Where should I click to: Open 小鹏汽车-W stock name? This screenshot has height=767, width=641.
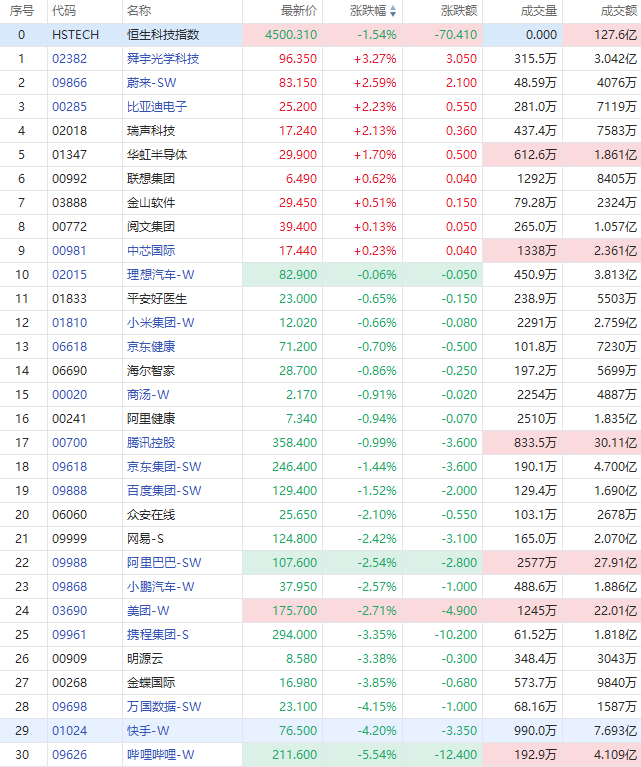pos(160,586)
